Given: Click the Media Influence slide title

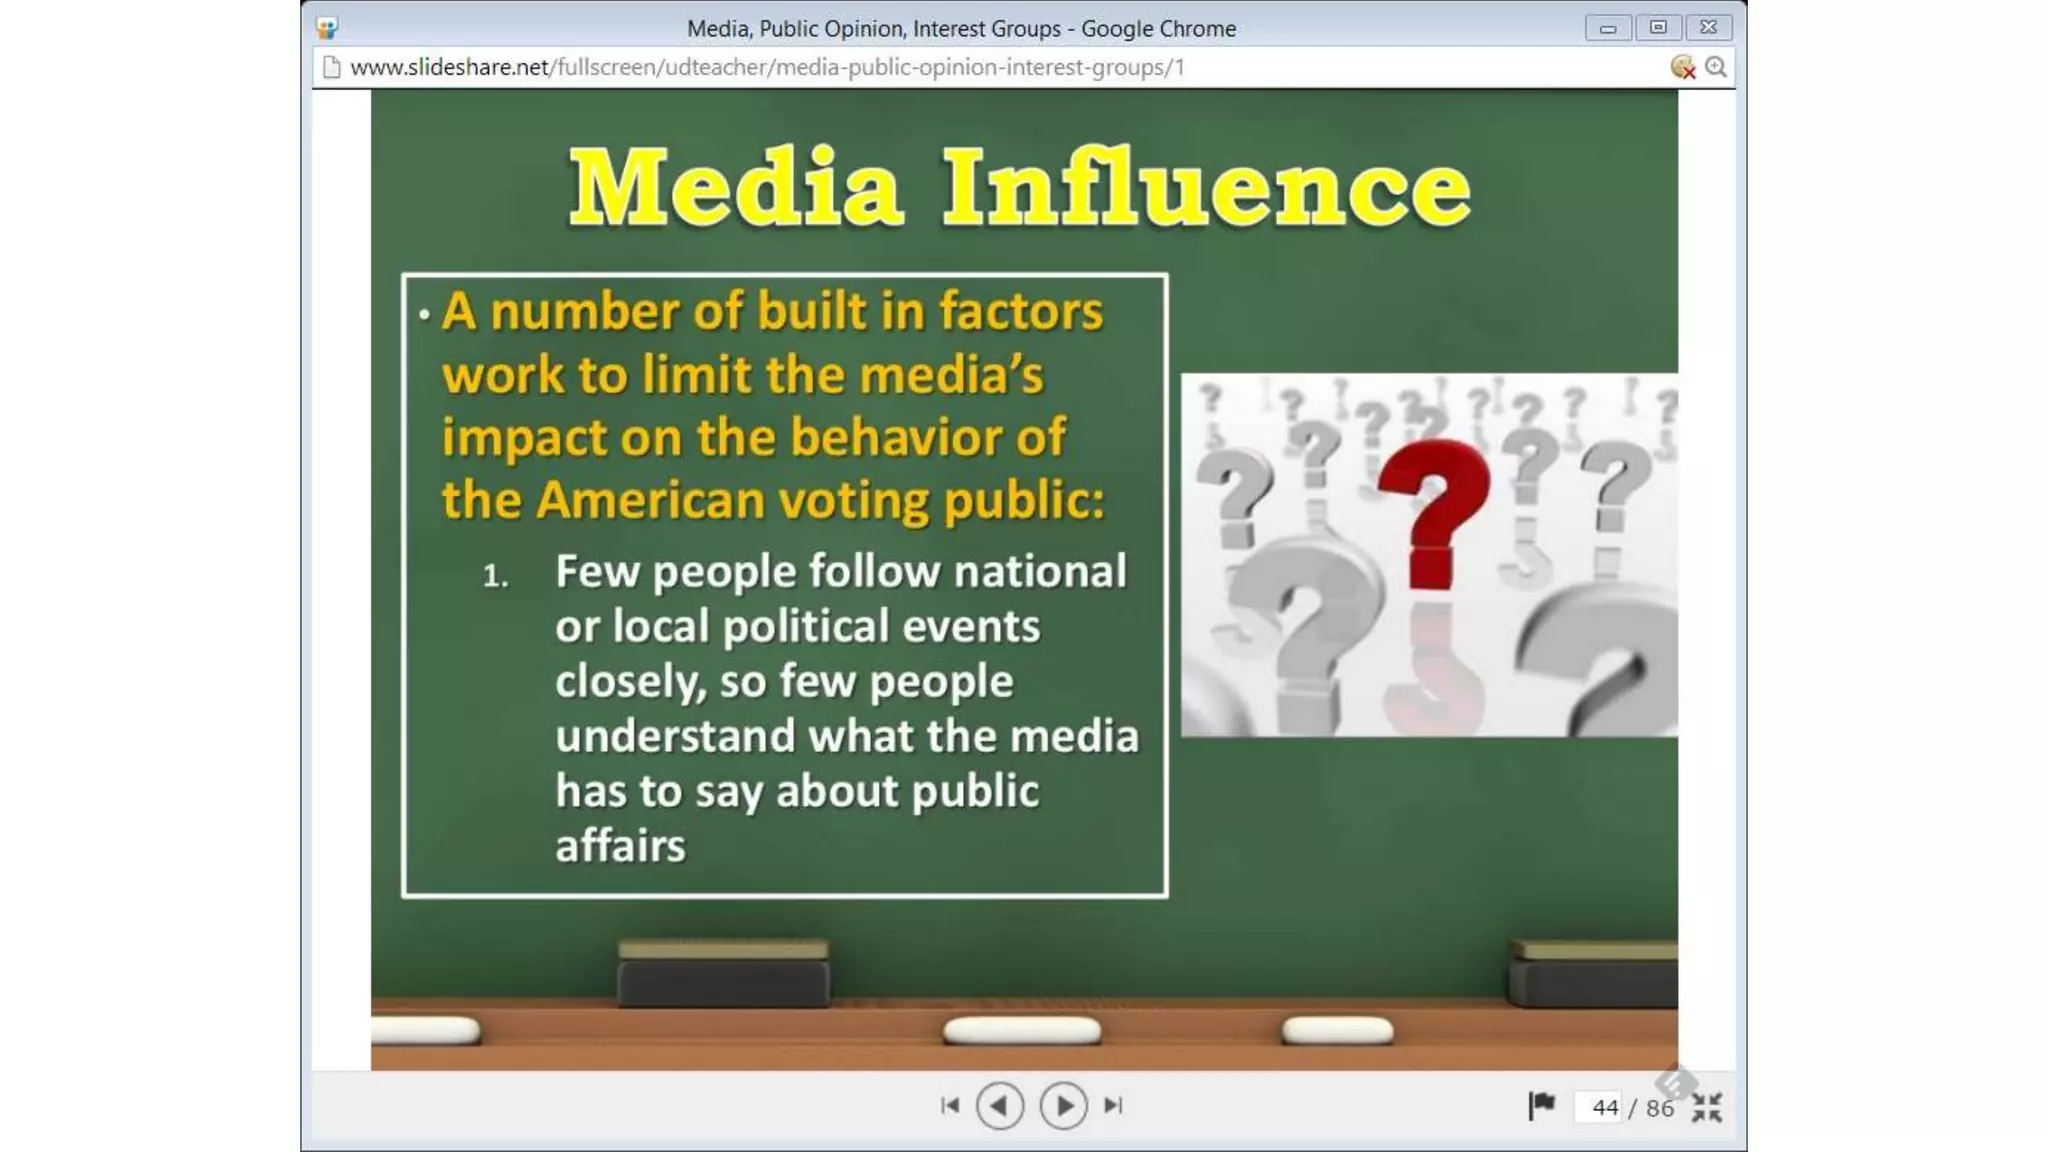Looking at the screenshot, I should (1020, 187).
